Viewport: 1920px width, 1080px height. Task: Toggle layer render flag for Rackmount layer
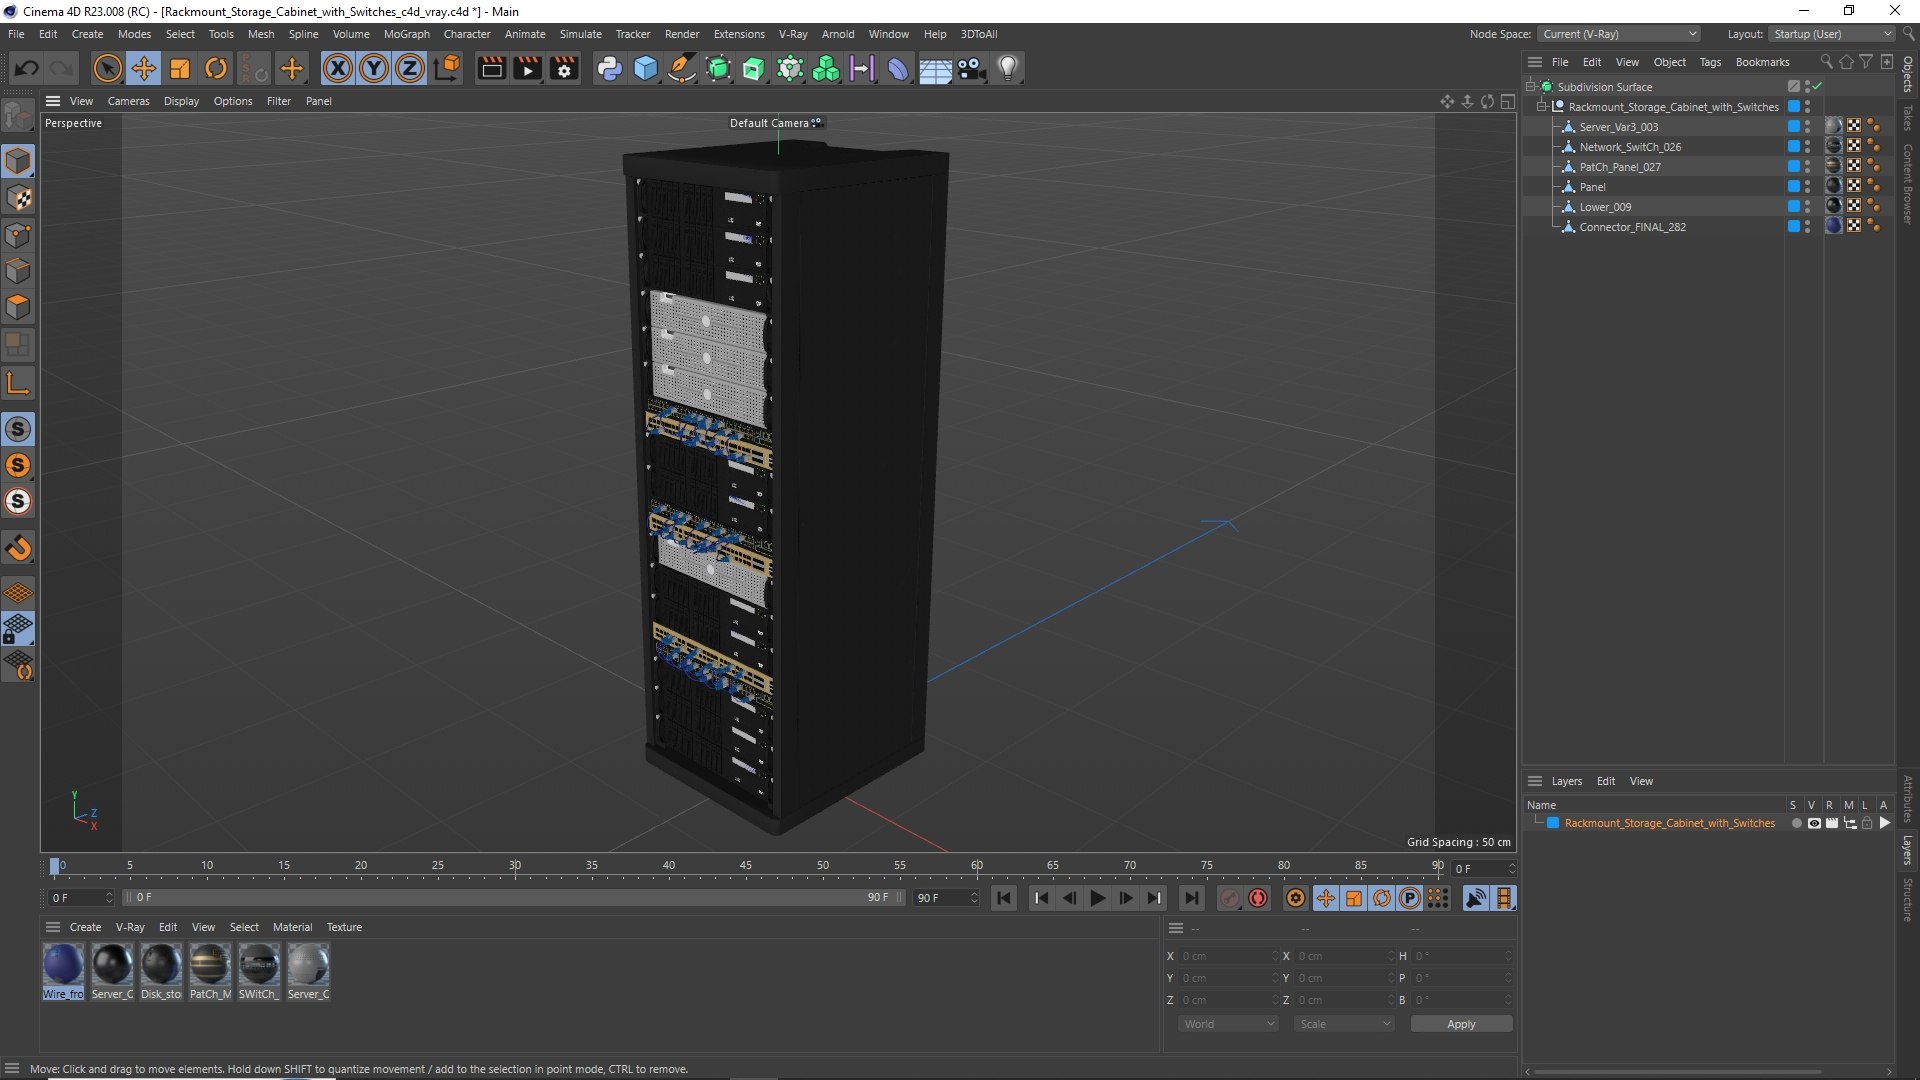click(1832, 823)
